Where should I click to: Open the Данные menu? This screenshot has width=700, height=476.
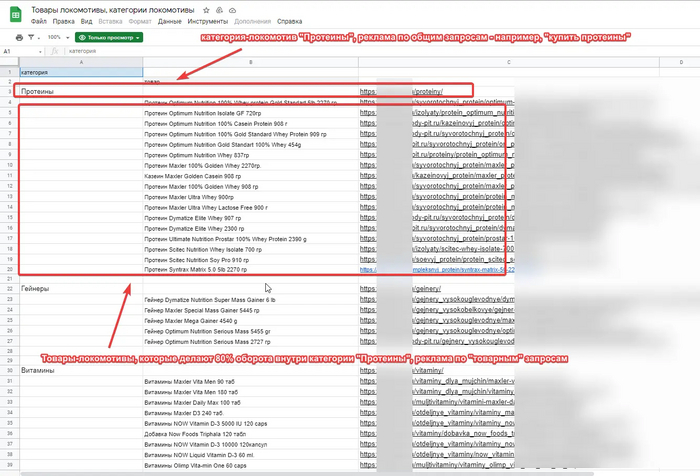point(170,21)
